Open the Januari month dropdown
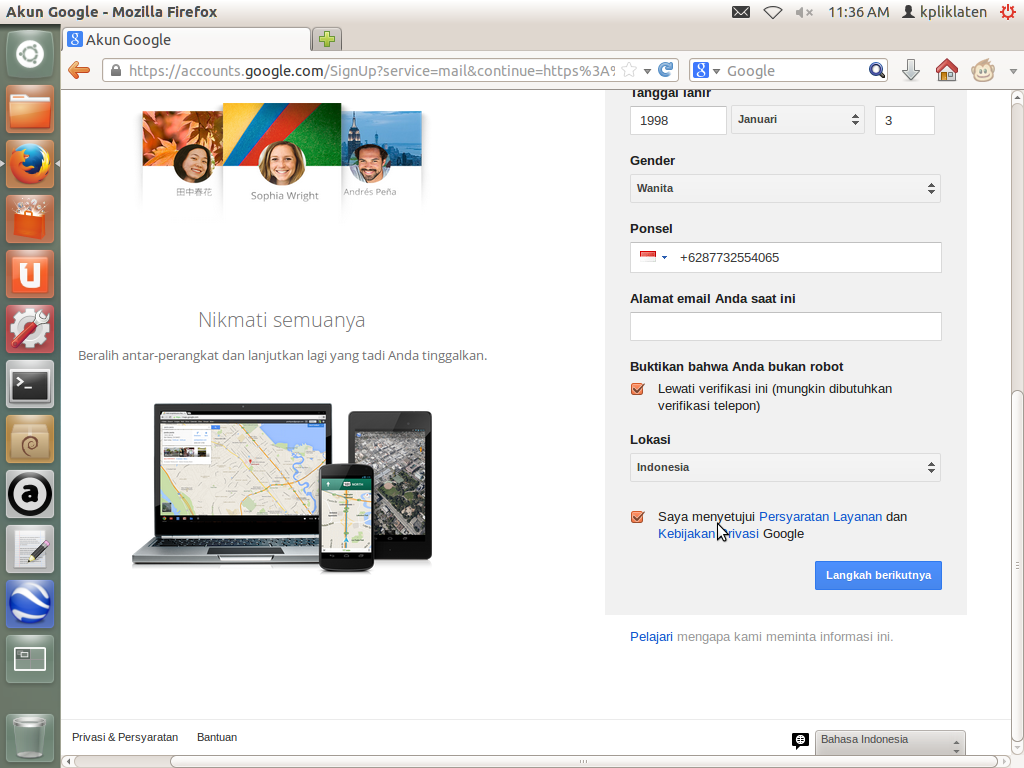Image resolution: width=1024 pixels, height=768 pixels. [797, 120]
